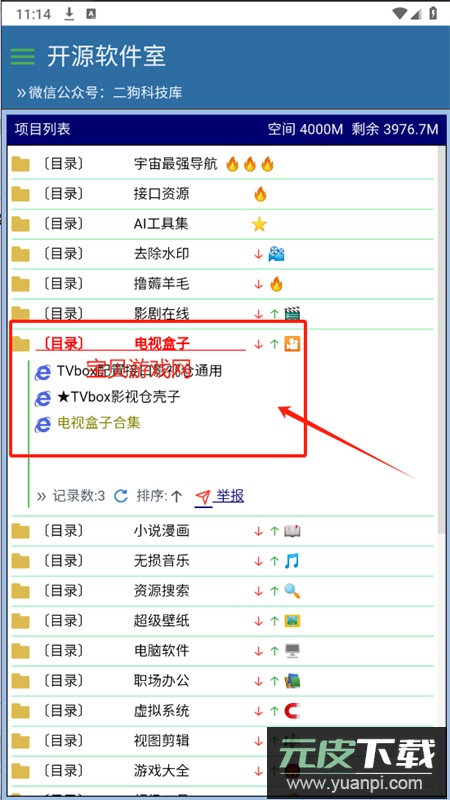Click the paper plane icon by 举报
The width and height of the screenshot is (450, 800).
(203, 496)
